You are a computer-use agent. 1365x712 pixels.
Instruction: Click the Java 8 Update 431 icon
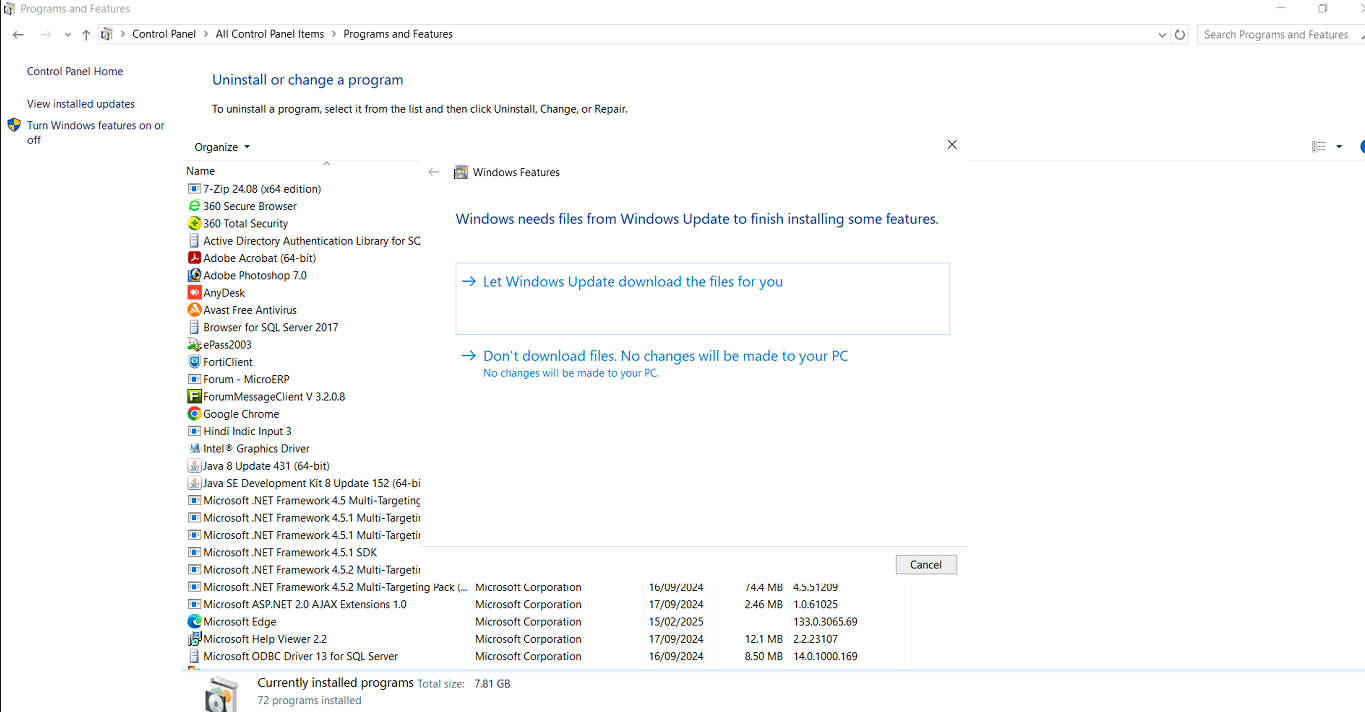(194, 466)
